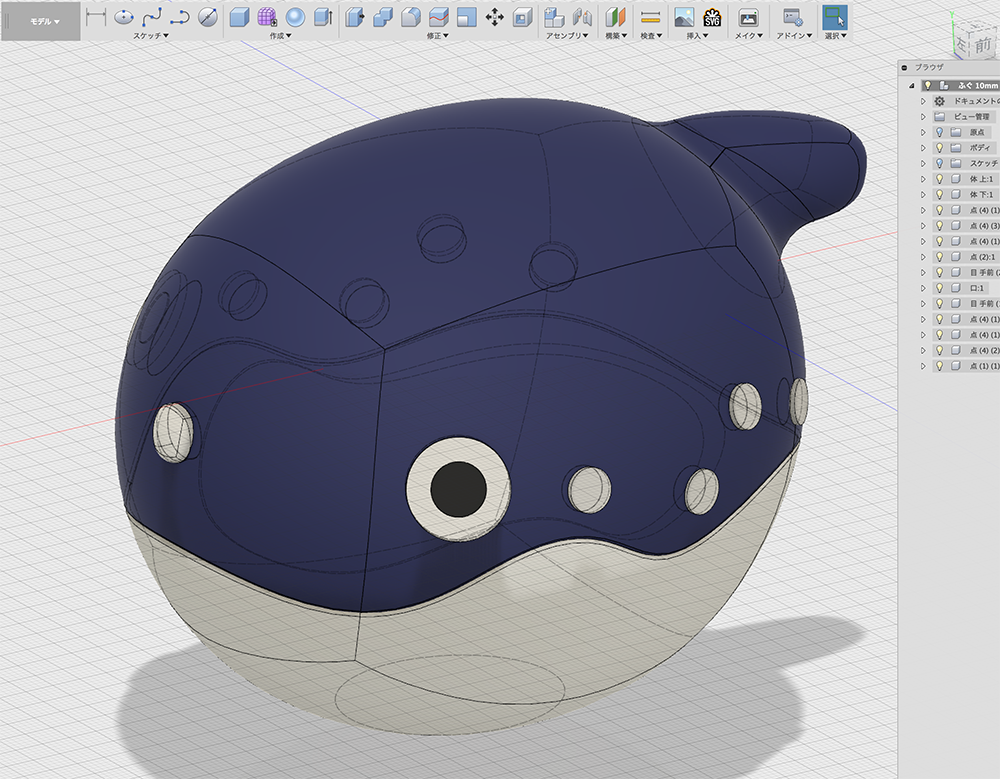Expand the 口:1 component tree node
The image size is (1000, 779).
tap(924, 288)
